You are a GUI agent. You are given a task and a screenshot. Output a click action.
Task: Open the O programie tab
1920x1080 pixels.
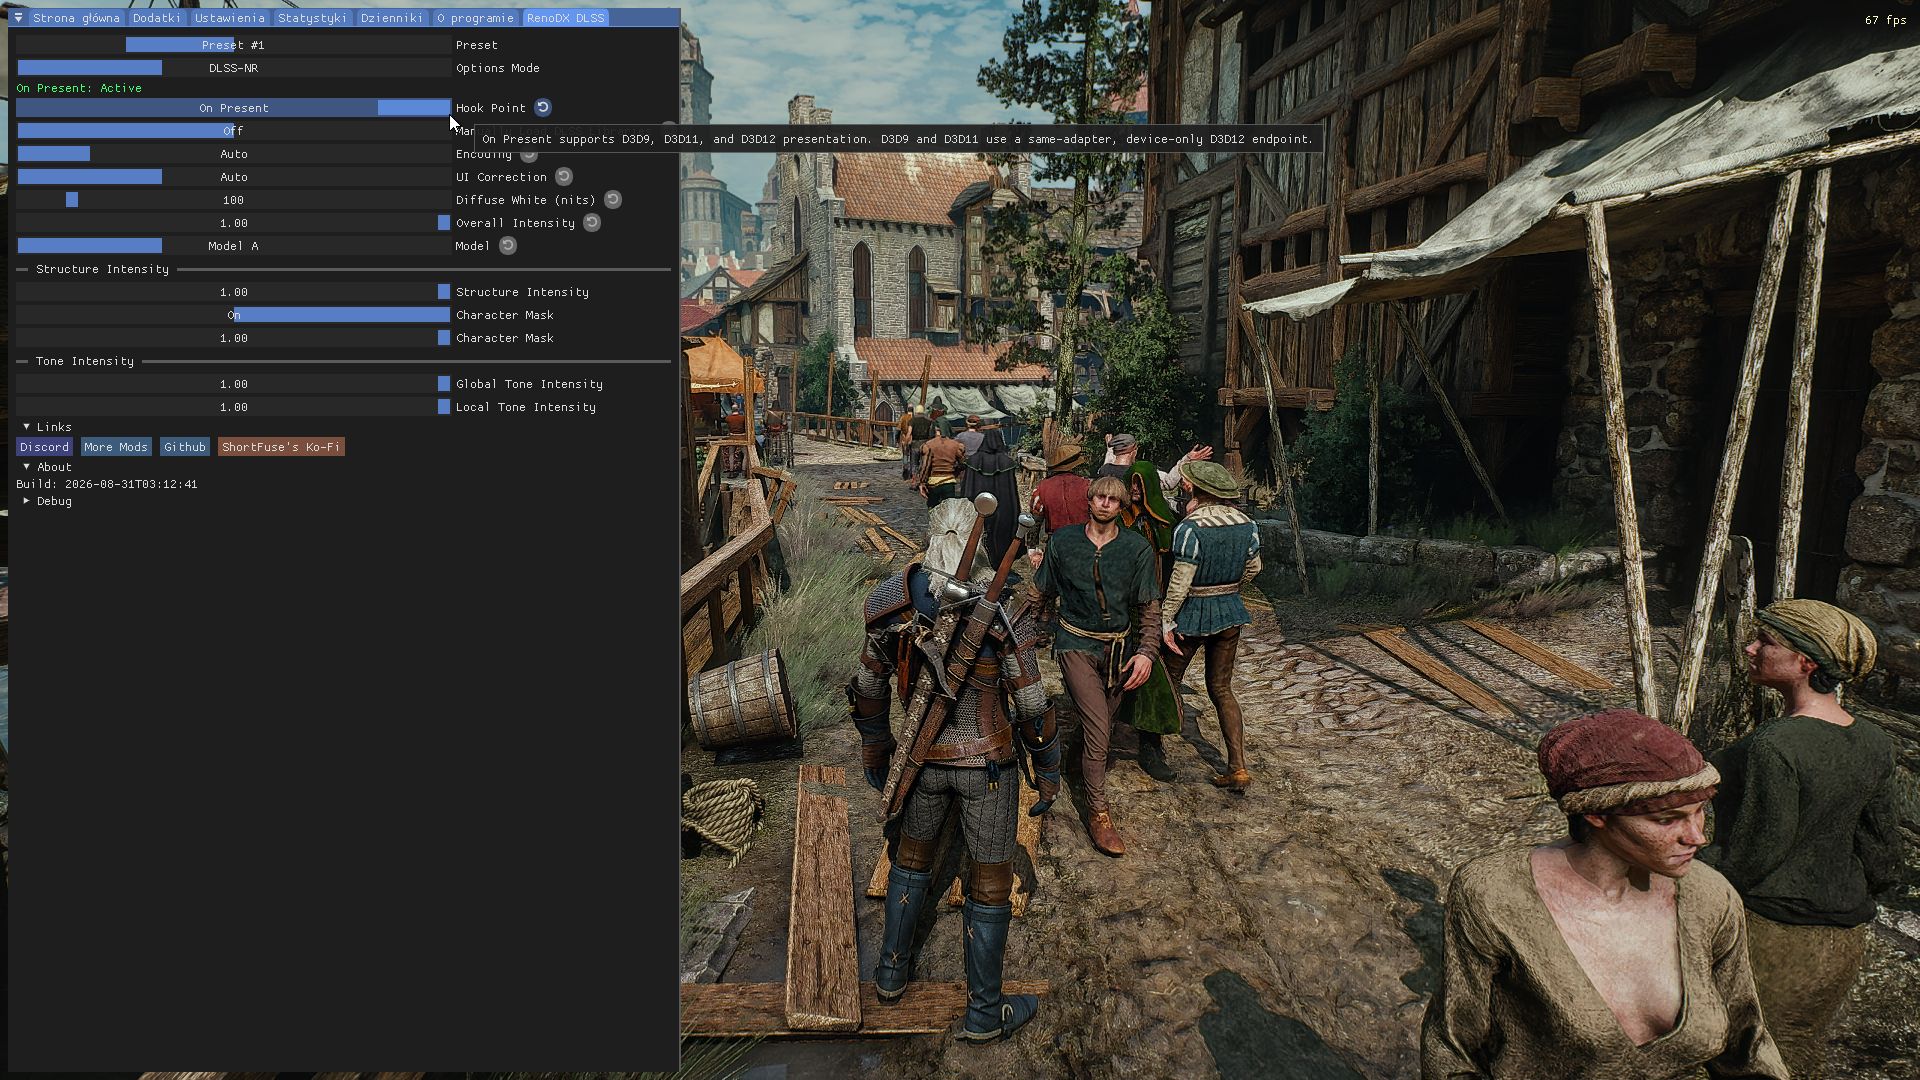[x=475, y=18]
